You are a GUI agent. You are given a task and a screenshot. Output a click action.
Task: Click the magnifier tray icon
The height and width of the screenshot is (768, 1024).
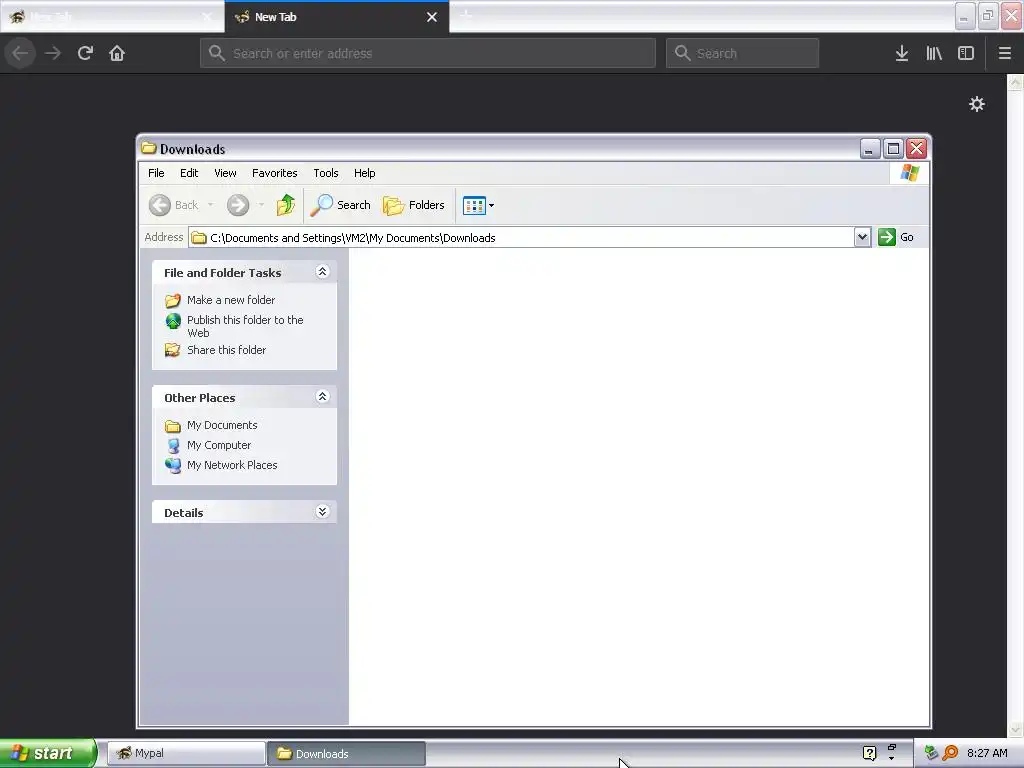coord(950,753)
